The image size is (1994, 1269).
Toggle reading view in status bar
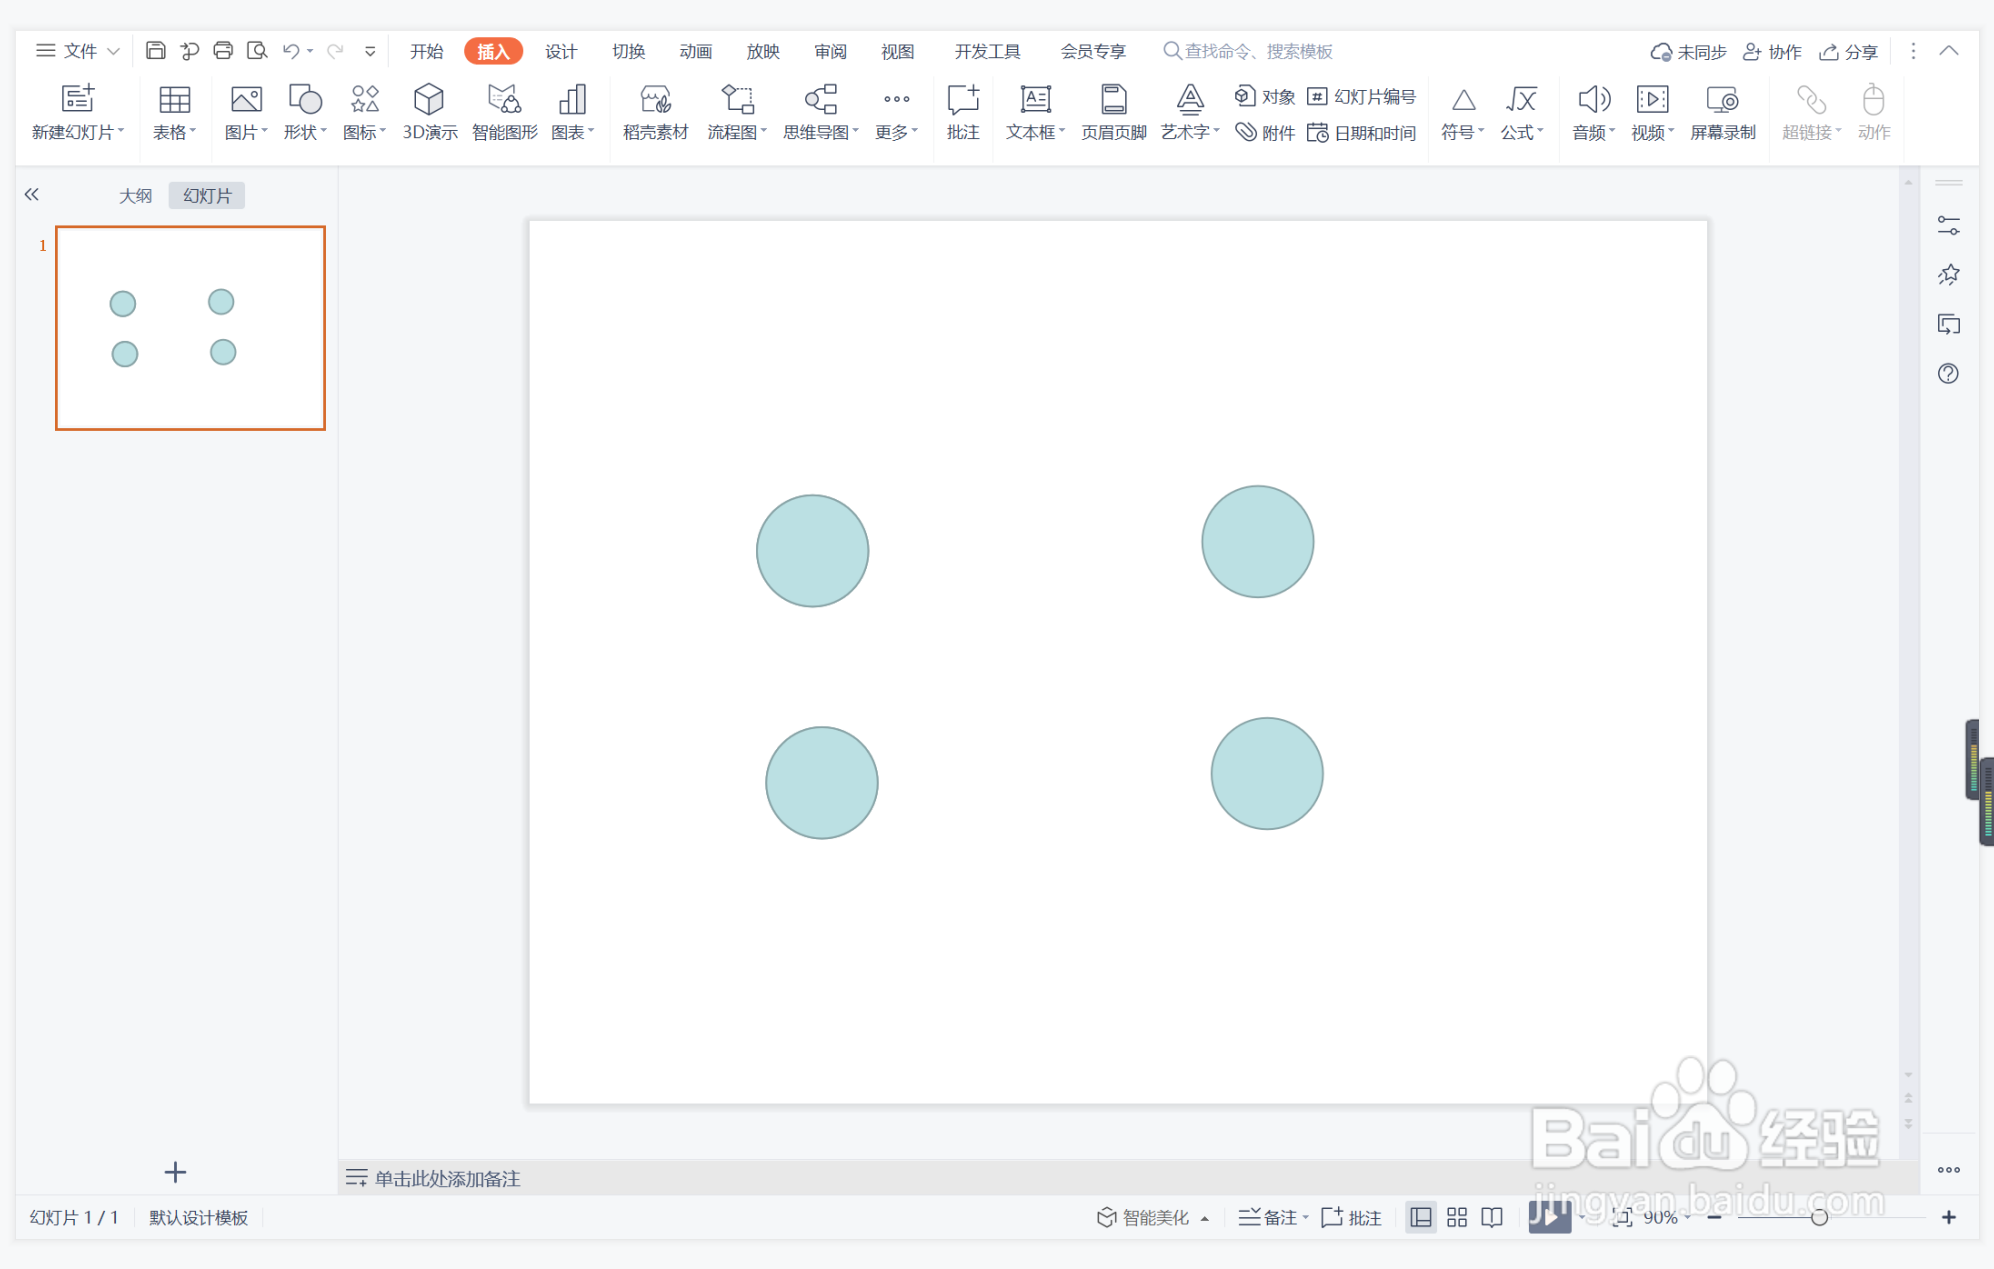(x=1491, y=1217)
